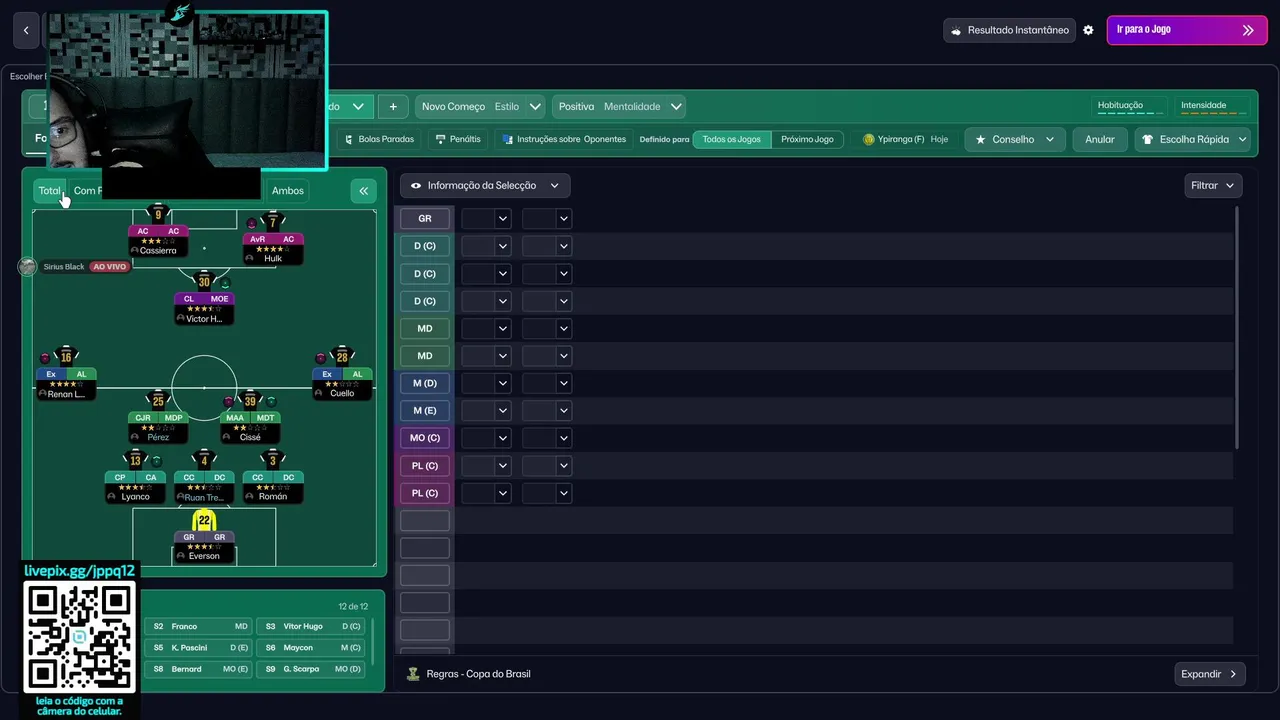The image size is (1280, 720).
Task: Click green icon right of Lyanco's shirt
Action: 157,461
